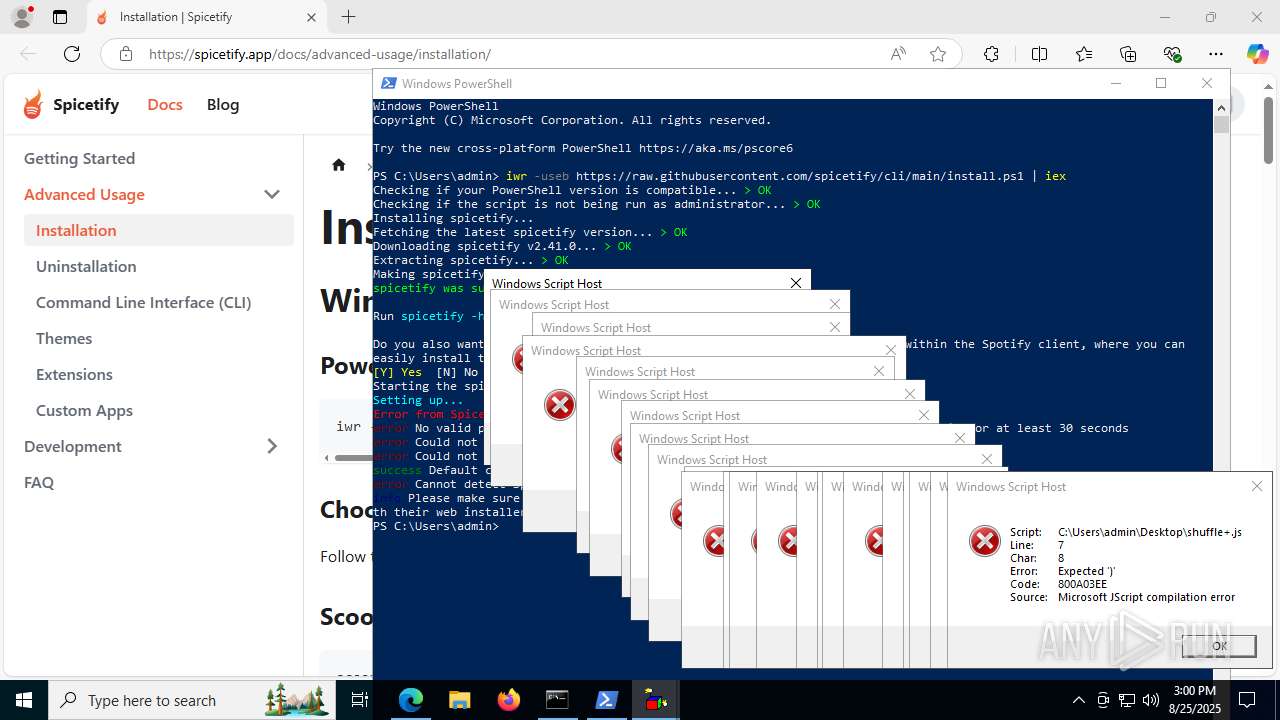Open the volume control tray icon

click(1151, 700)
